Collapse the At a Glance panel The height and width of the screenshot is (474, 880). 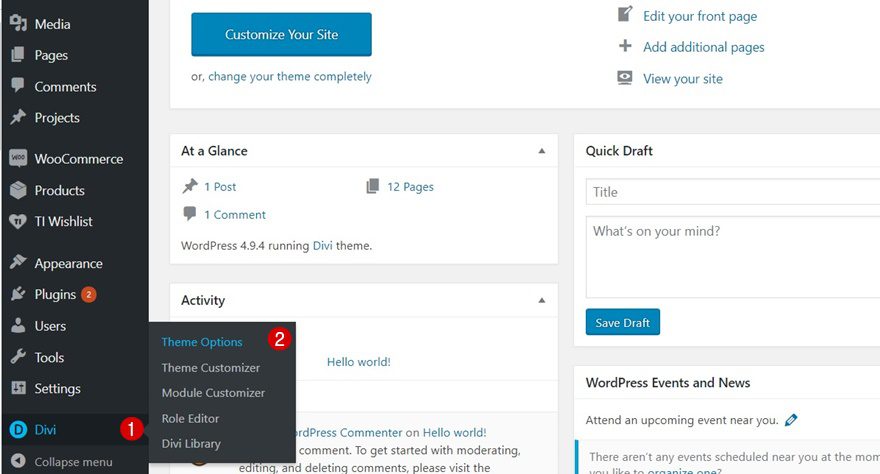click(x=542, y=151)
